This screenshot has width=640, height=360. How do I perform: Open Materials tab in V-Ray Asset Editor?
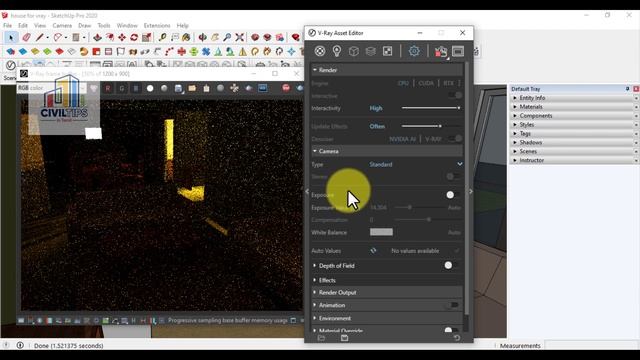point(320,51)
